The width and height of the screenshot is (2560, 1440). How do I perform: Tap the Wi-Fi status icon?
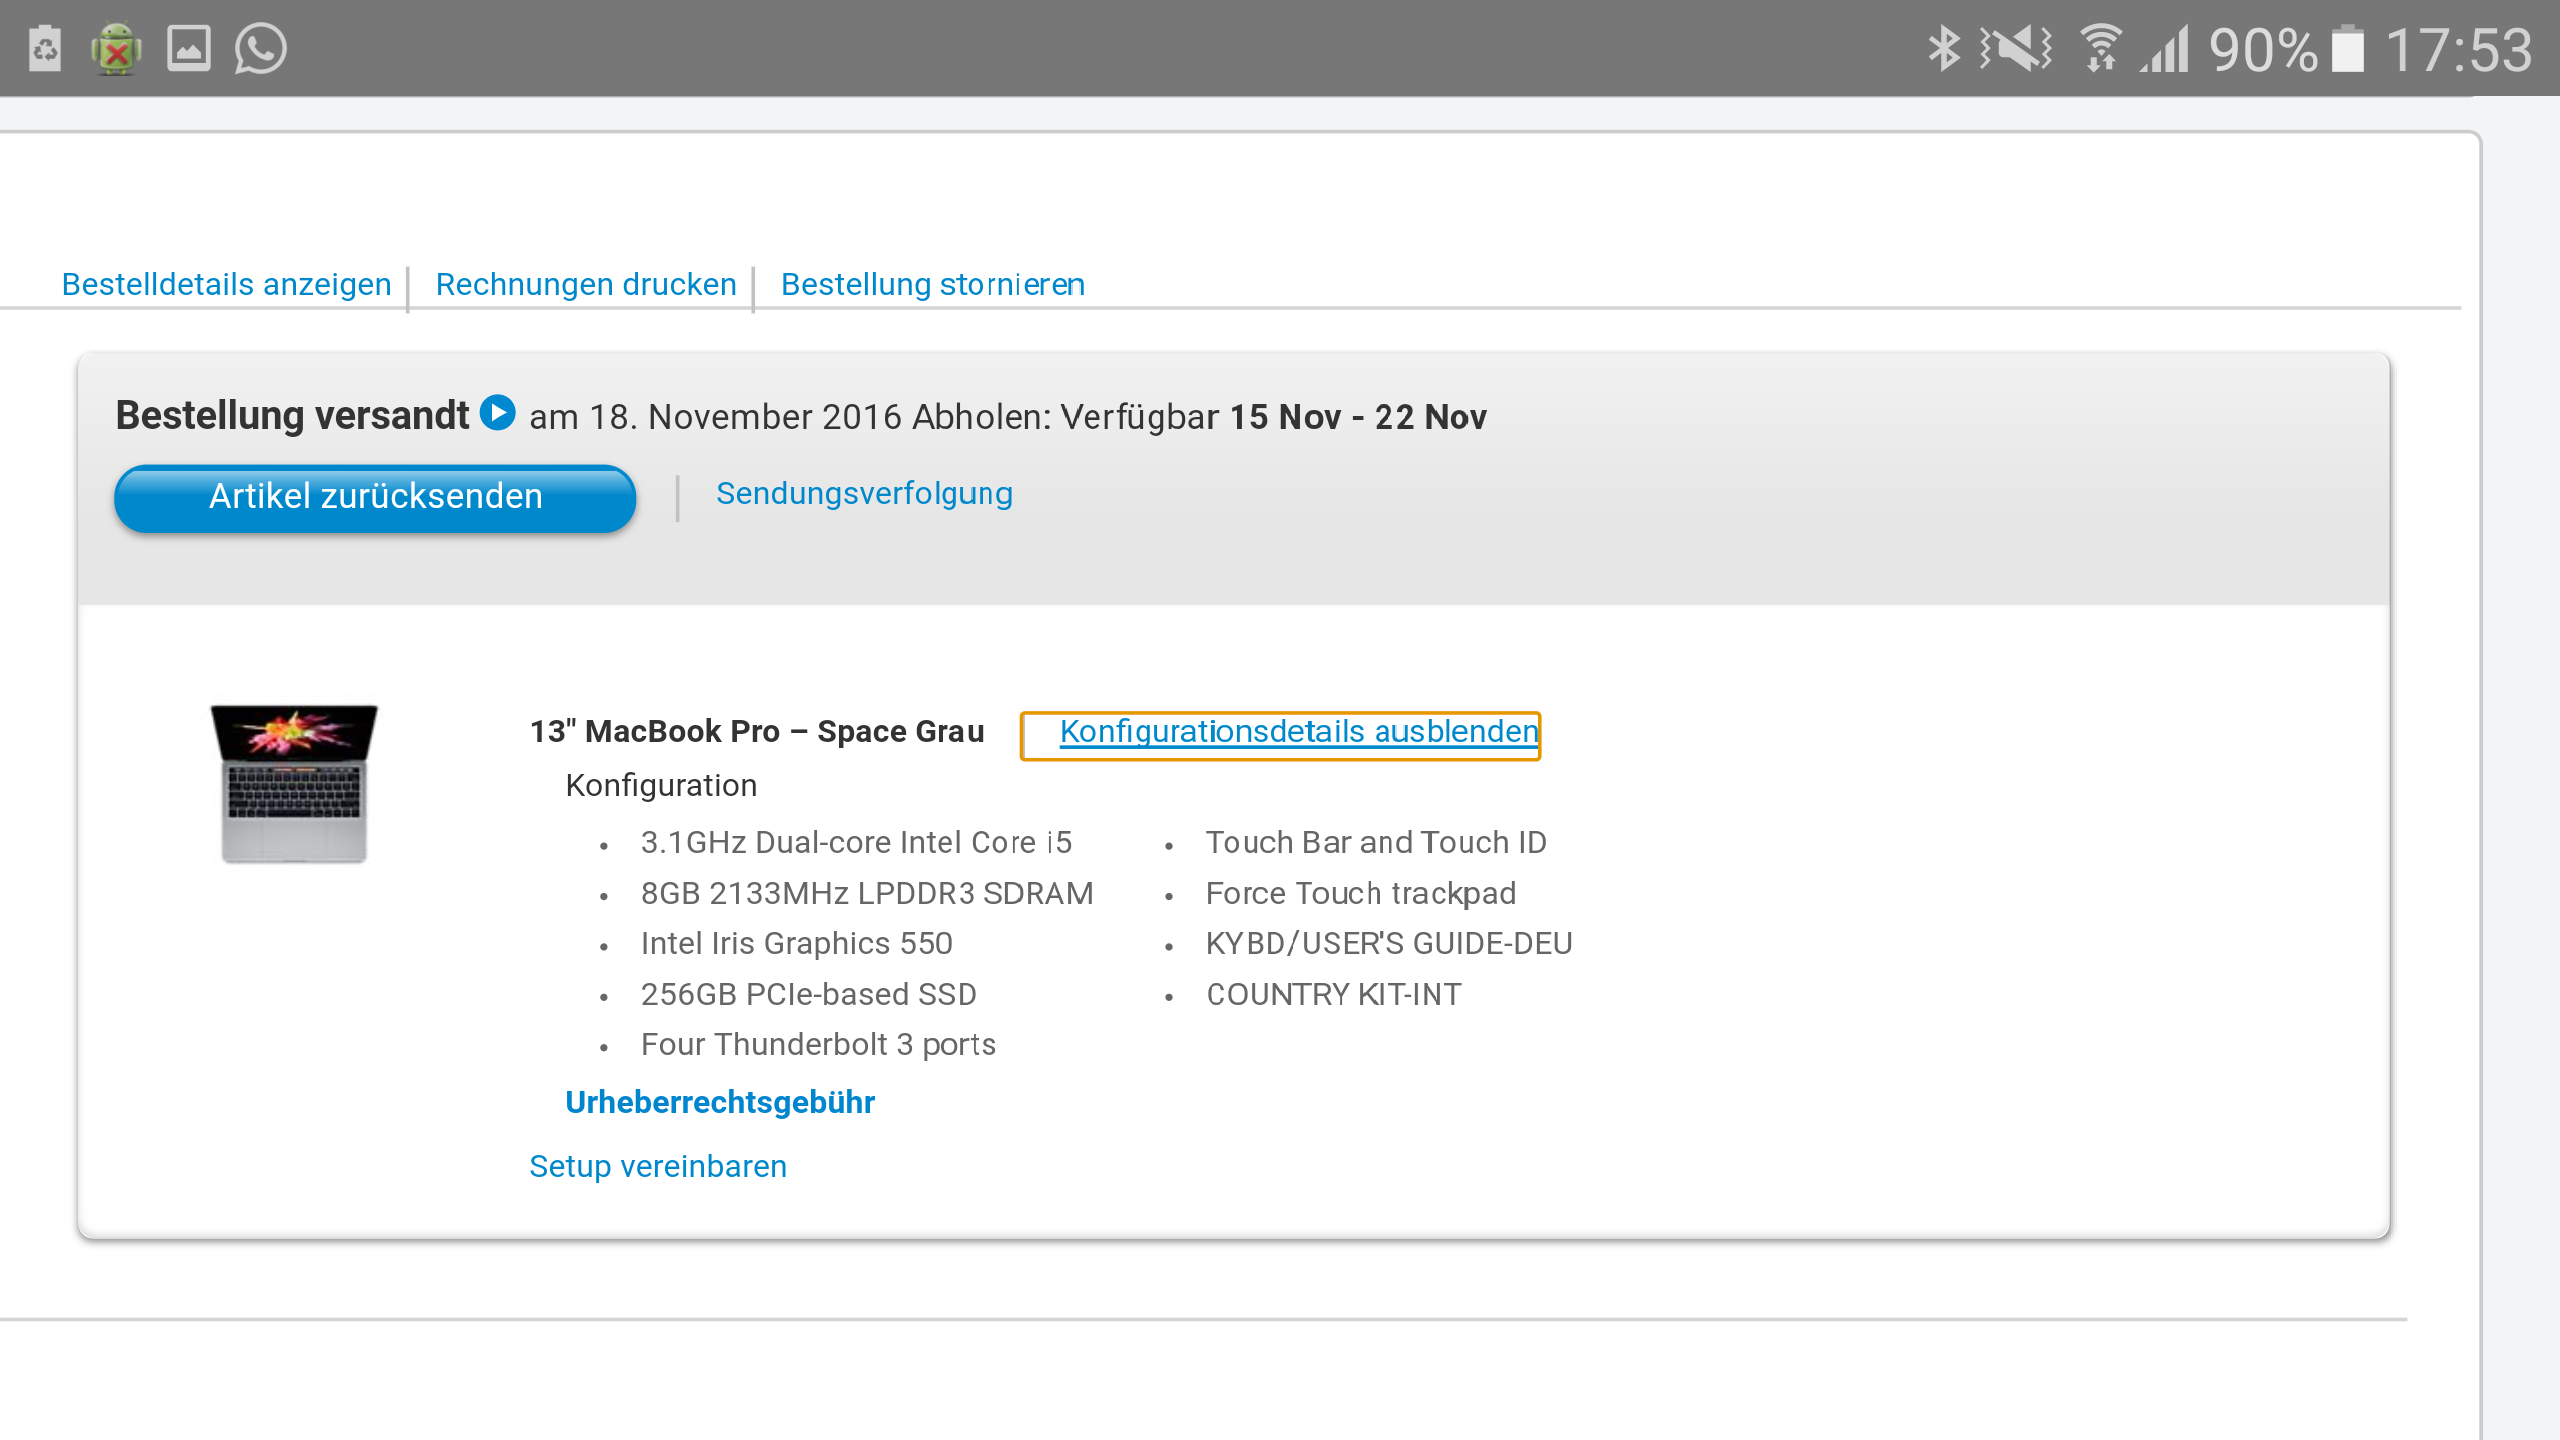coord(2101,49)
